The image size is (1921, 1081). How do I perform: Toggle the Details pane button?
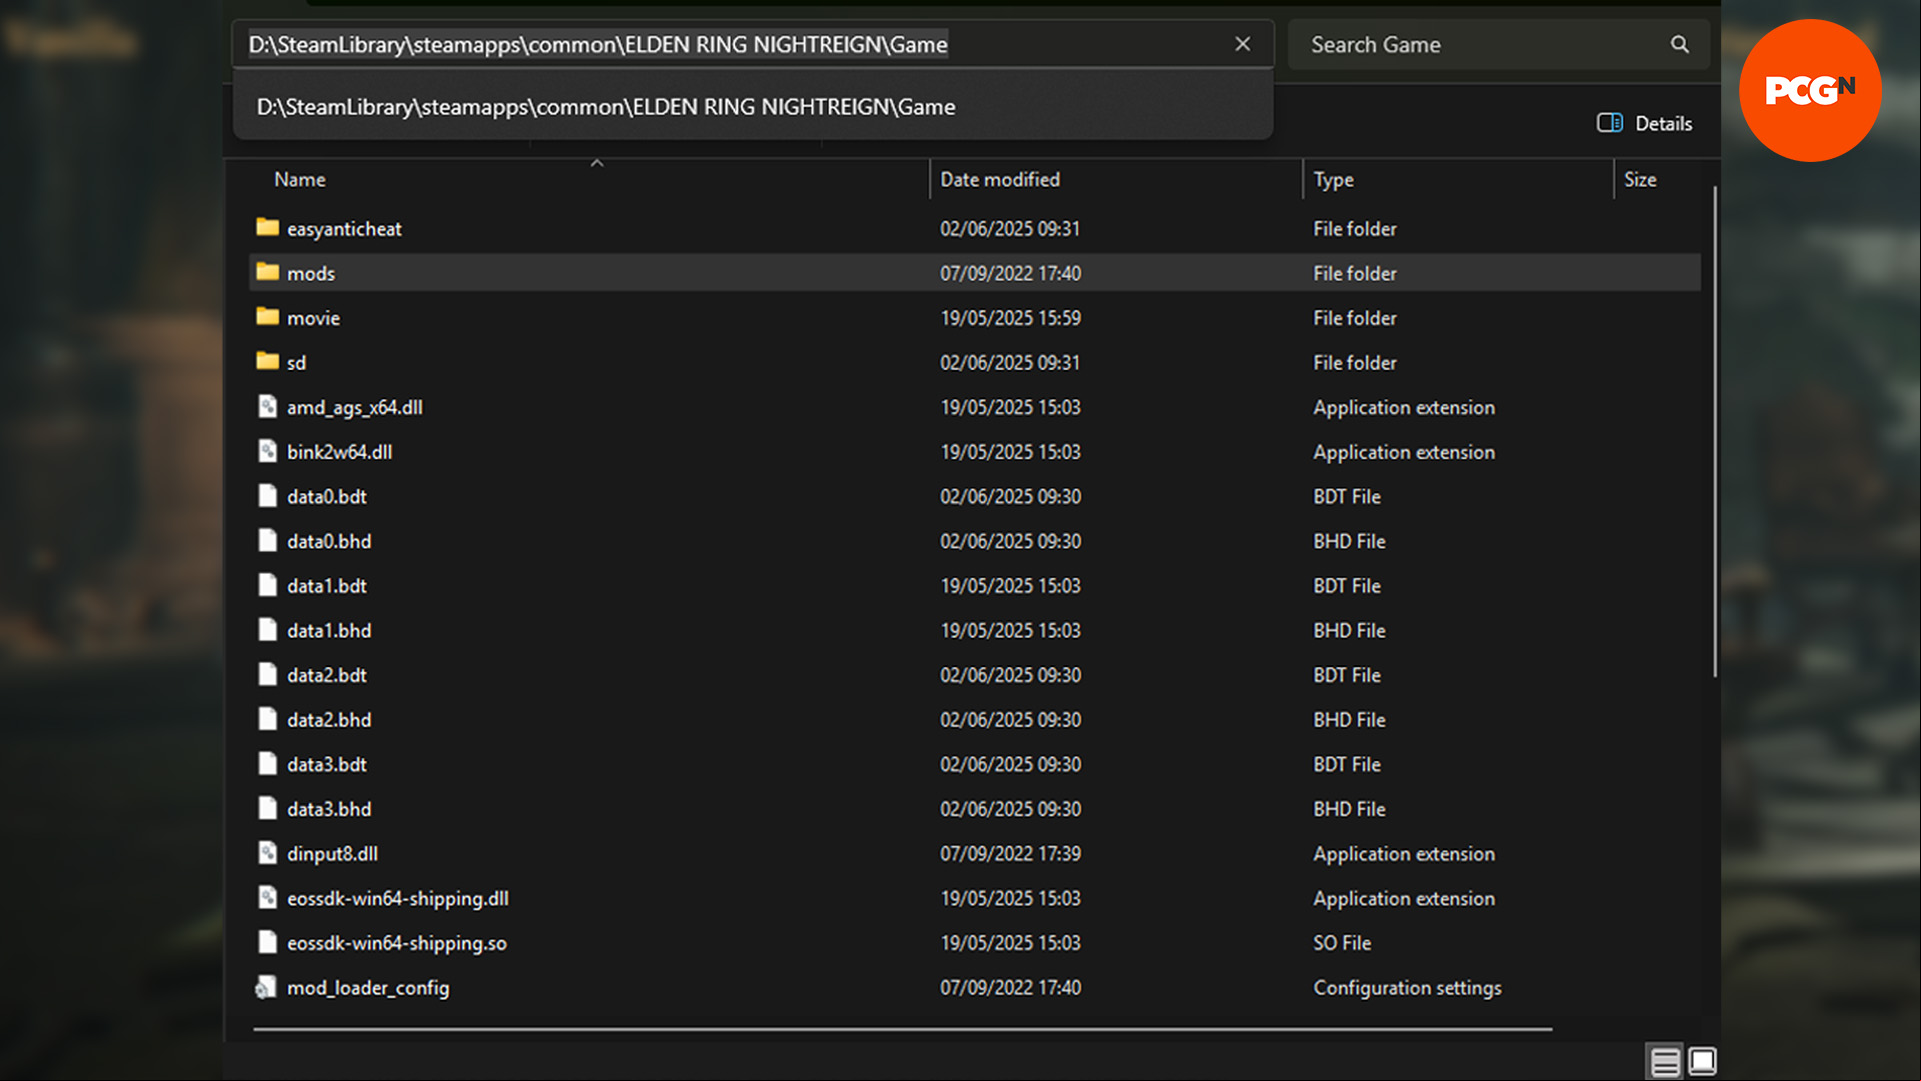1644,123
